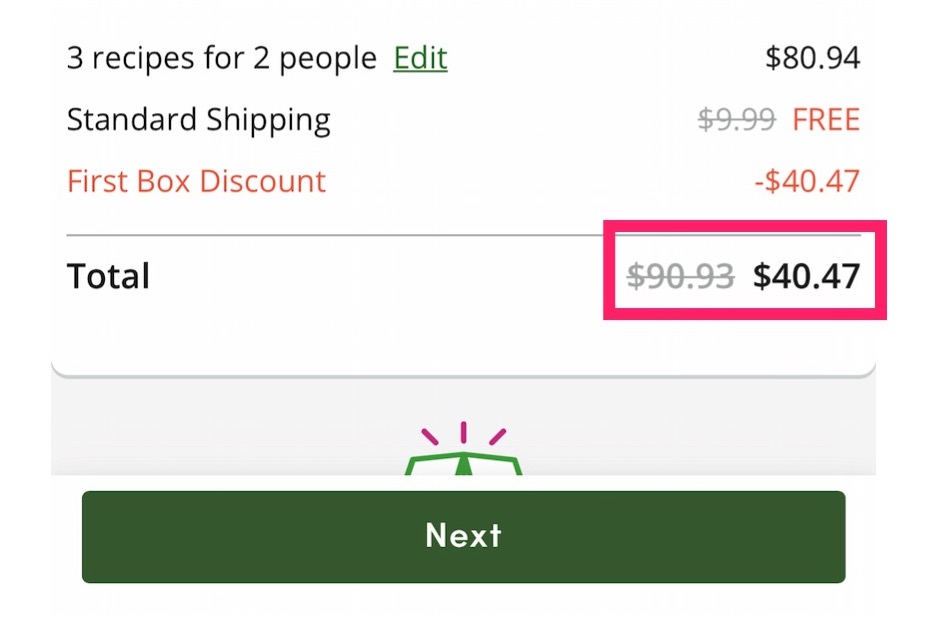
Task: Click the -$40.47 discount amount
Action: pyautogui.click(x=806, y=181)
